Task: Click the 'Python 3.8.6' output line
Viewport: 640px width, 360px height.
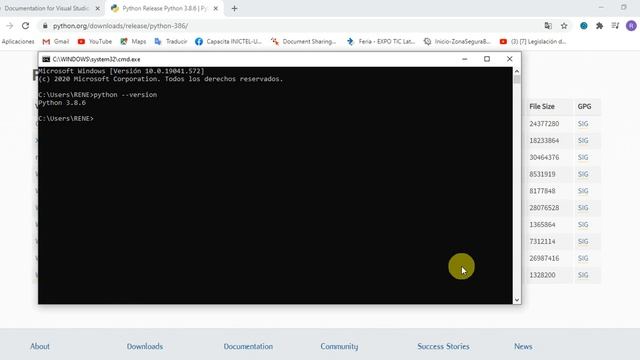Action: [x=62, y=103]
